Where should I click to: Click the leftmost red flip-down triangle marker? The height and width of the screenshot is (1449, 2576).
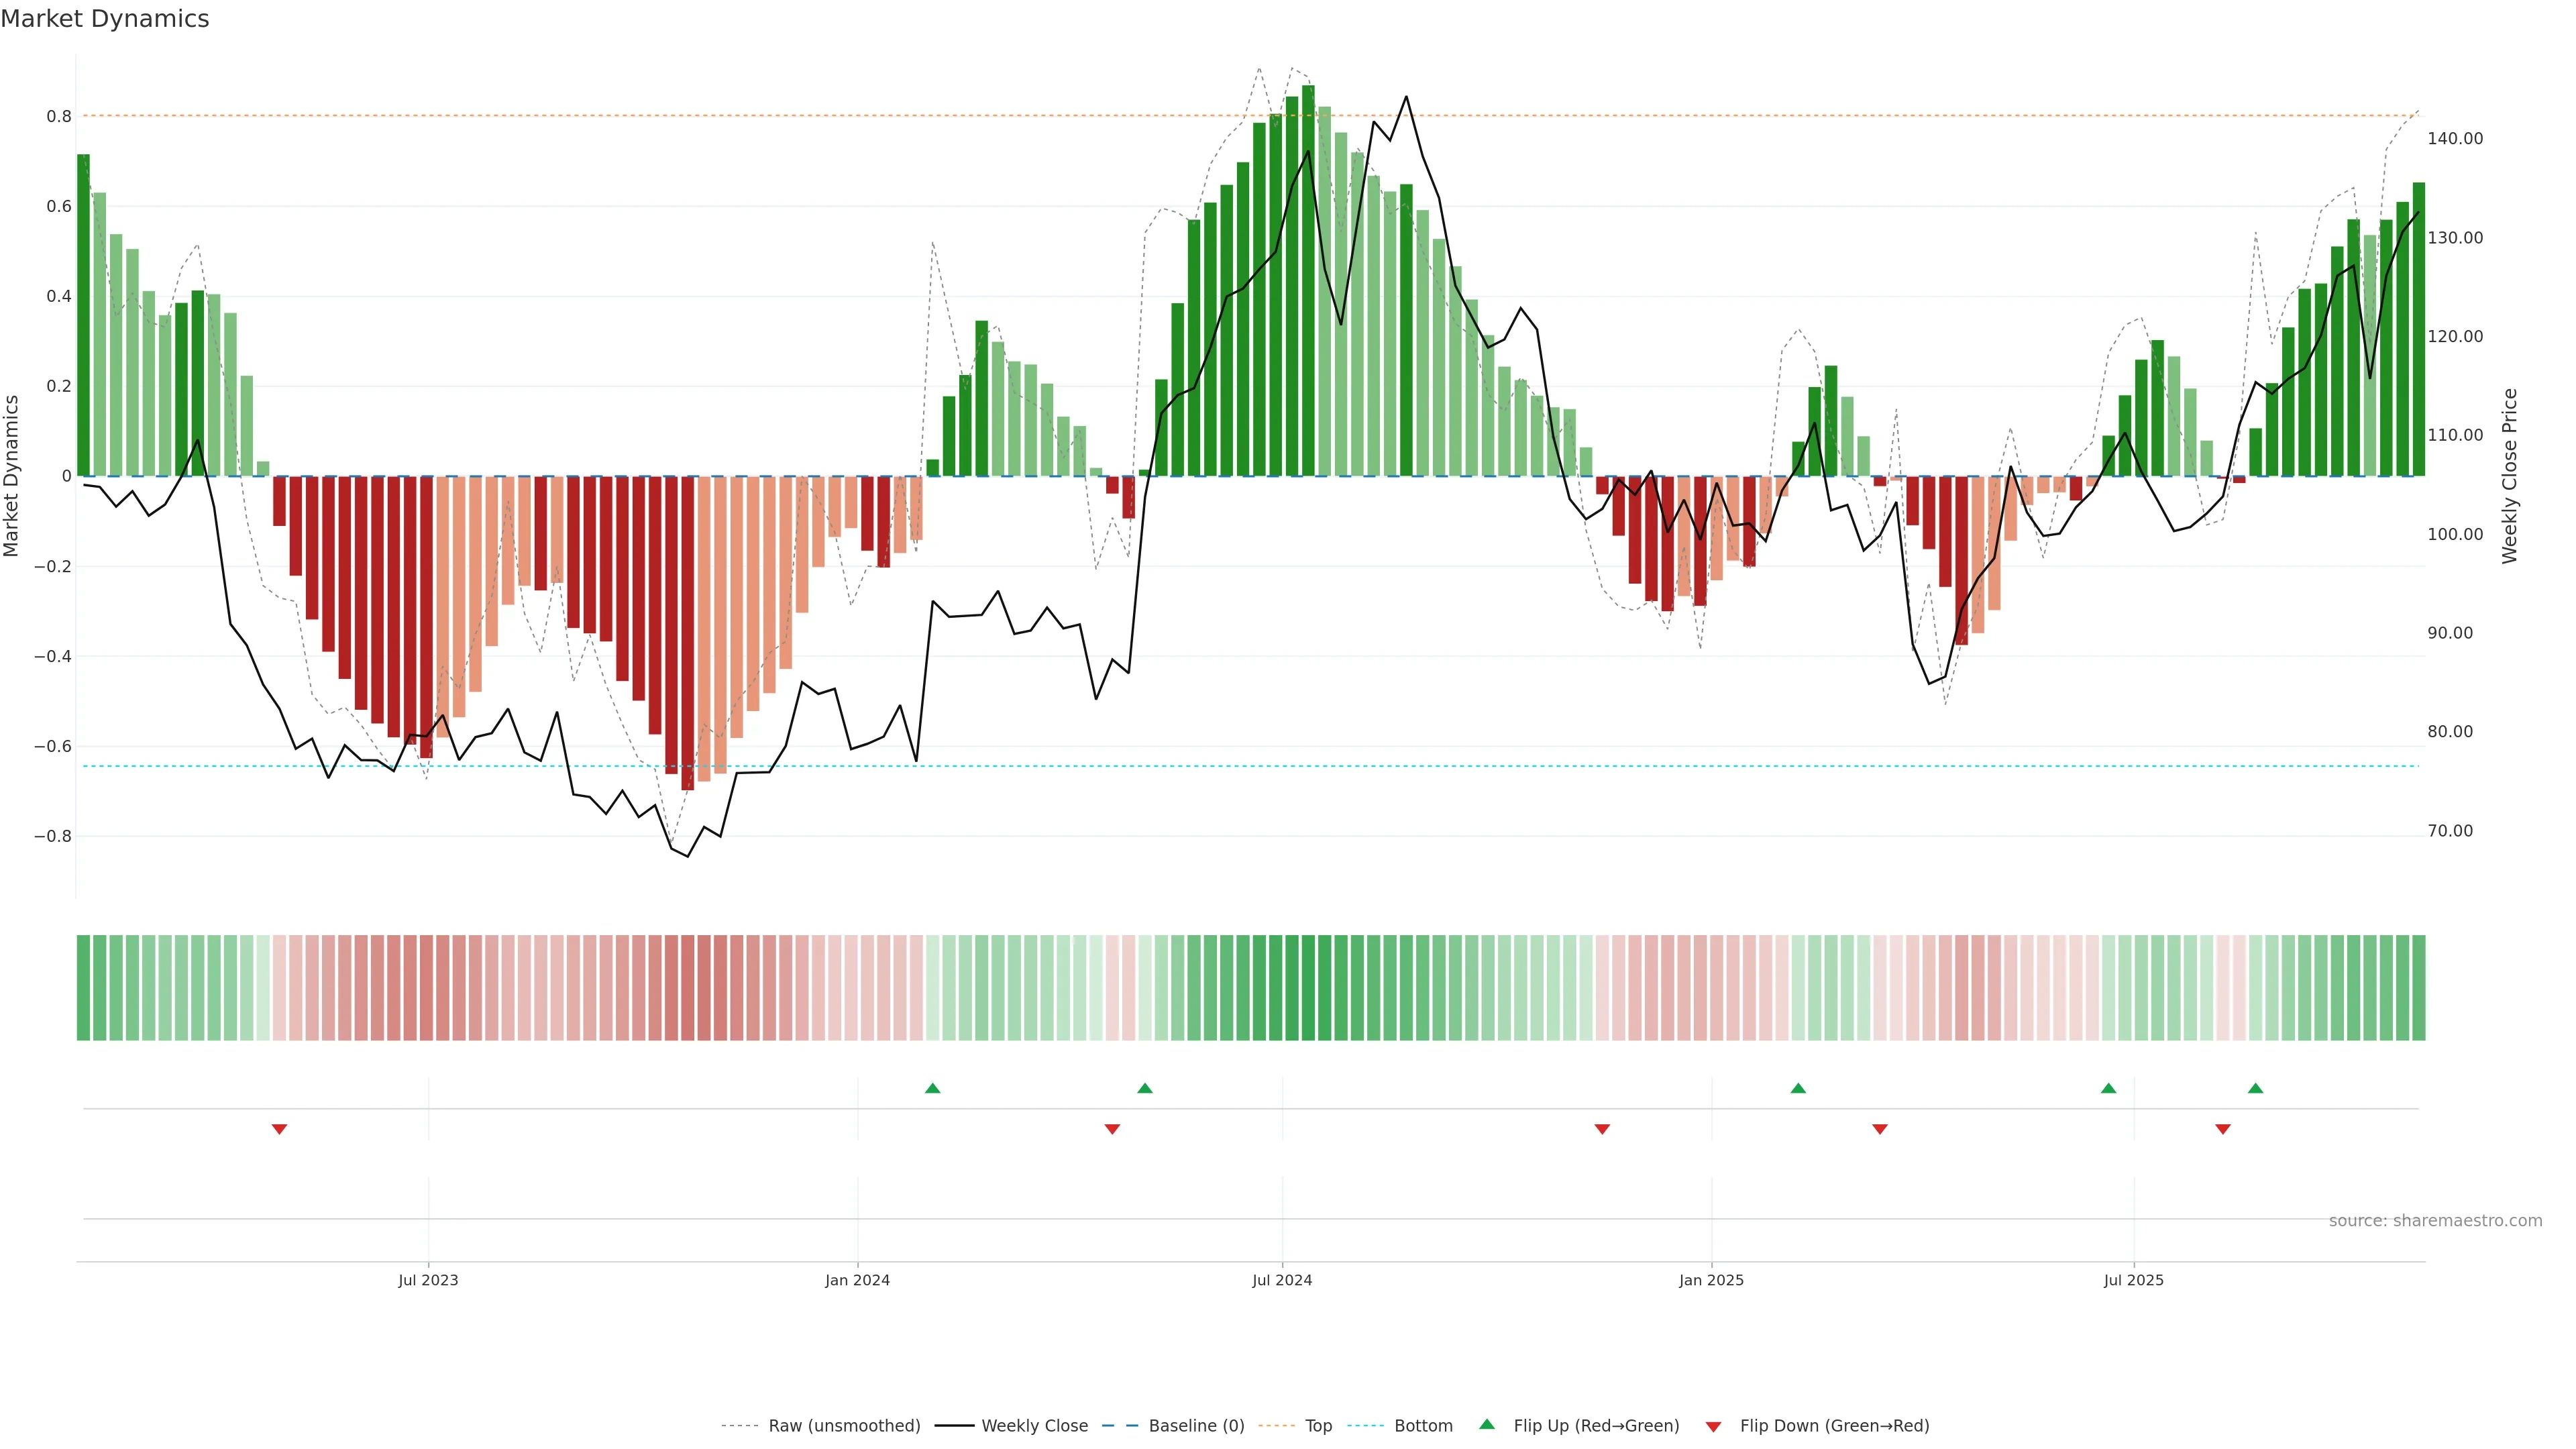(x=279, y=1129)
